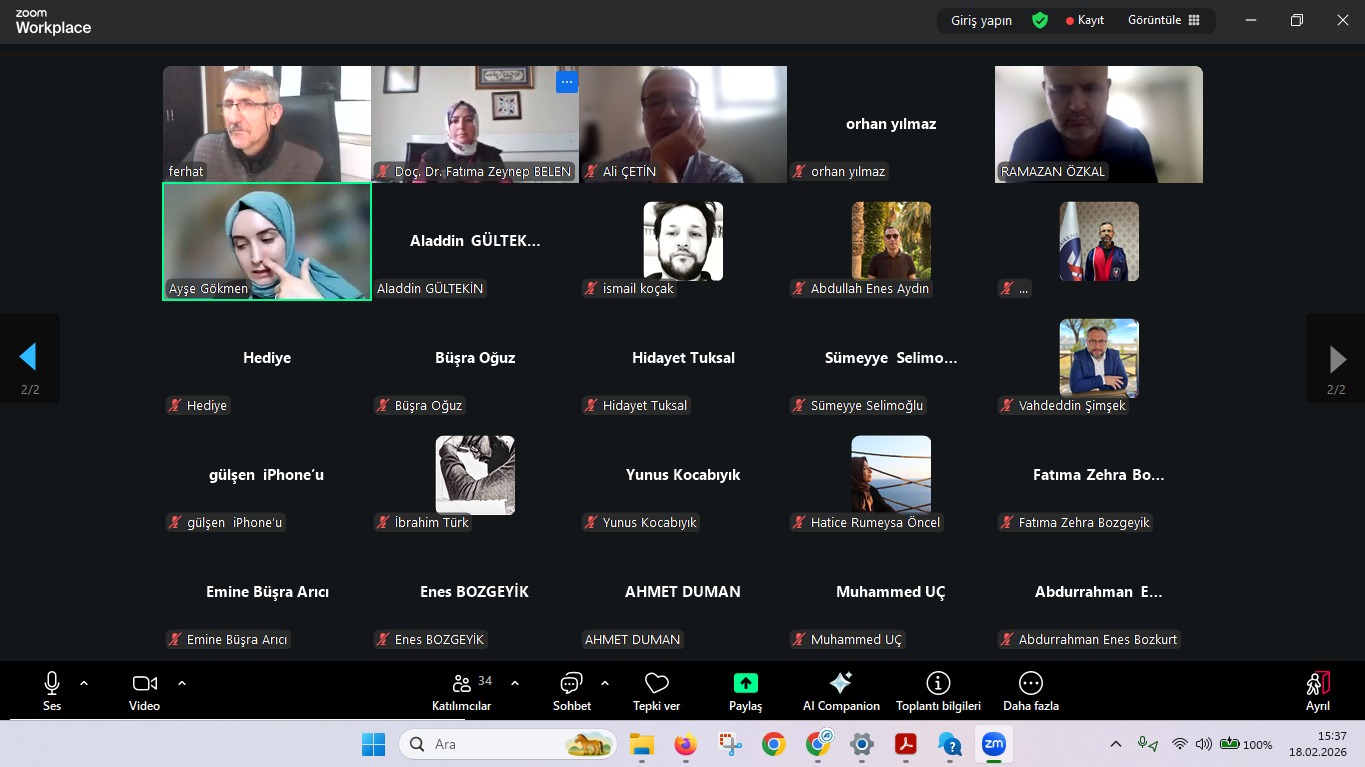Open the three-dot menu on Fatıma Zeynep BELEN's video
Viewport: 1365px width, 767px height.
(567, 82)
